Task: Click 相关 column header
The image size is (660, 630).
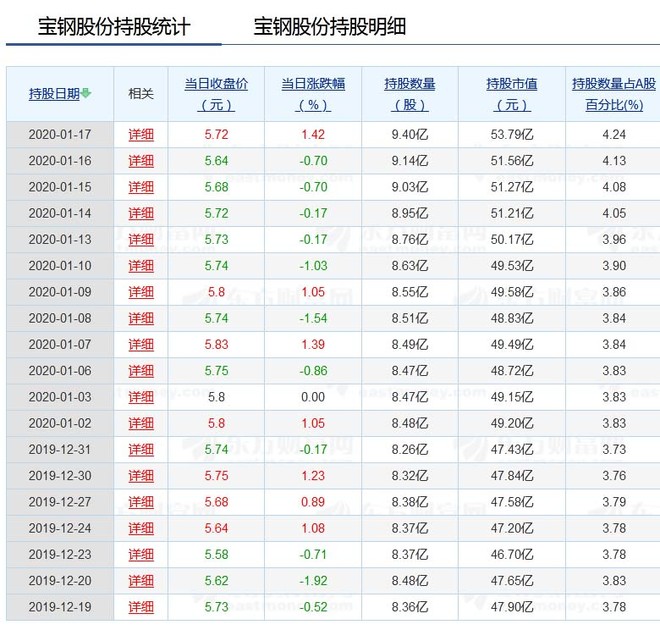Action: [x=141, y=93]
